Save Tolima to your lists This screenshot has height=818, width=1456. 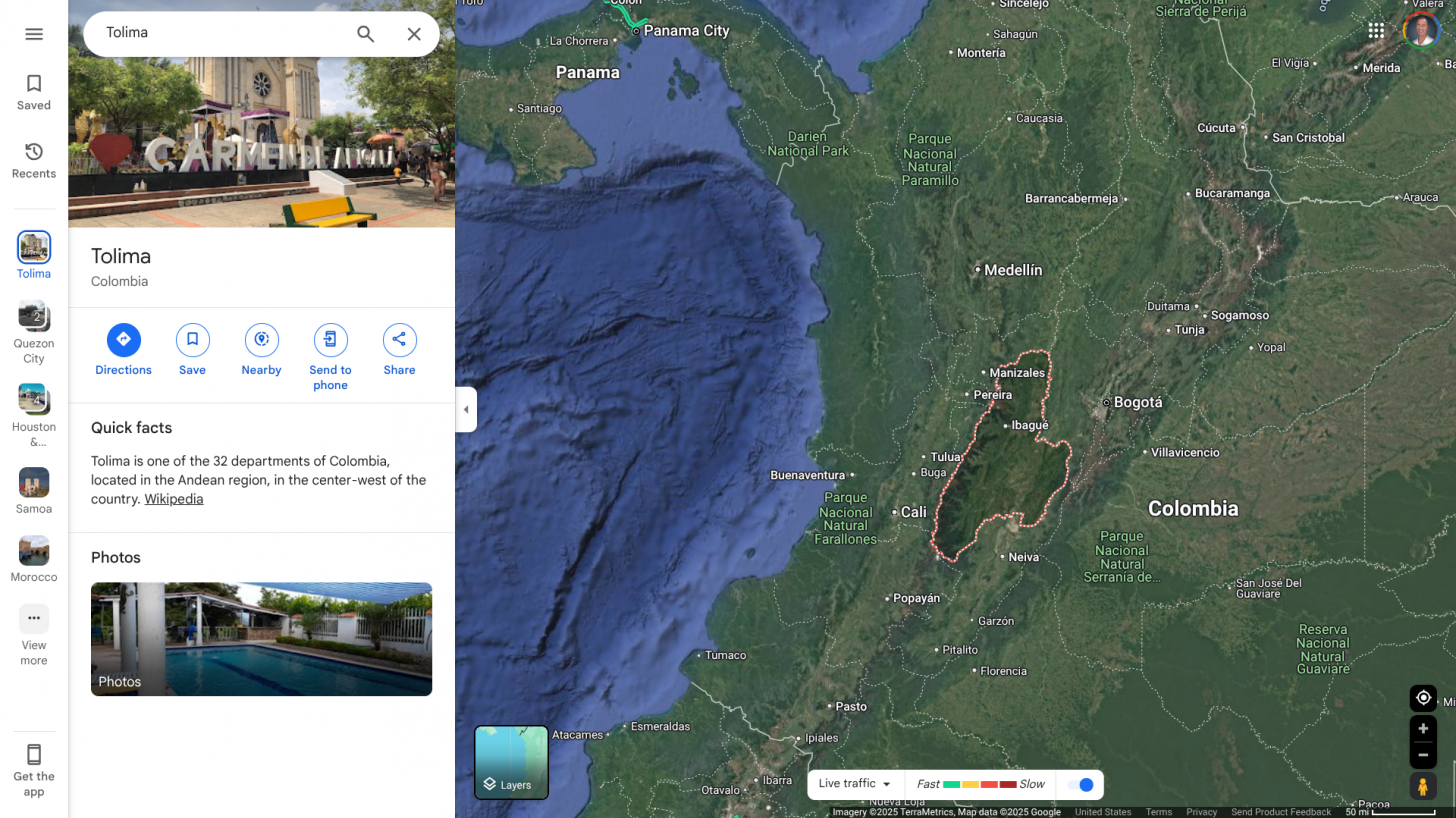coord(192,341)
